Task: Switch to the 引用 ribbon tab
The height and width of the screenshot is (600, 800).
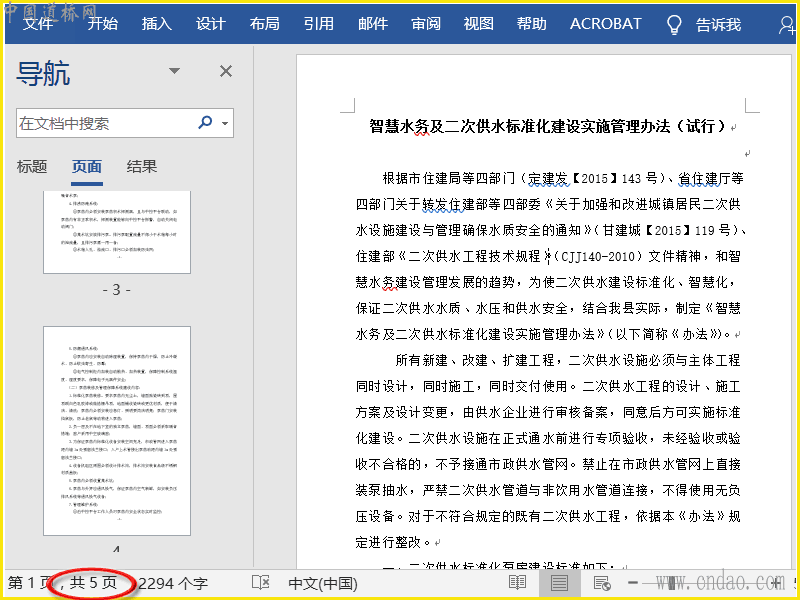Action: 318,23
